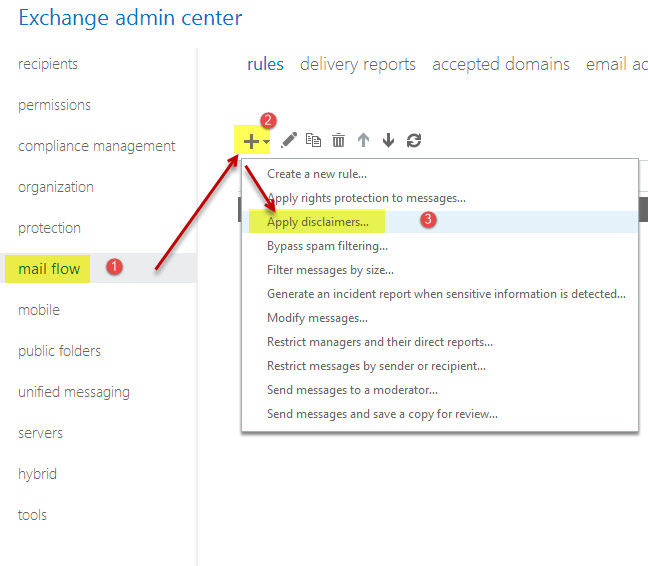The width and height of the screenshot is (648, 566).
Task: Click the refresh icon
Action: coord(414,140)
